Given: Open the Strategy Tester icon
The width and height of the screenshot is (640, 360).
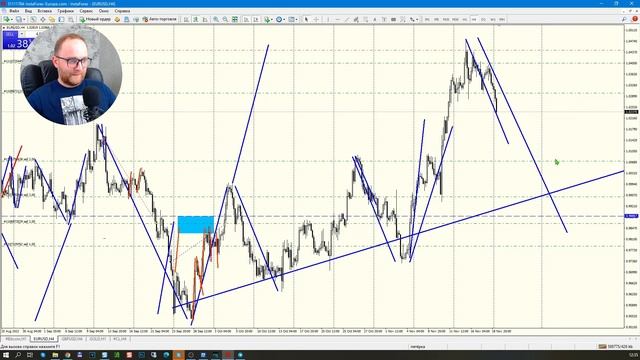Looking at the screenshot, I should tap(71, 19).
